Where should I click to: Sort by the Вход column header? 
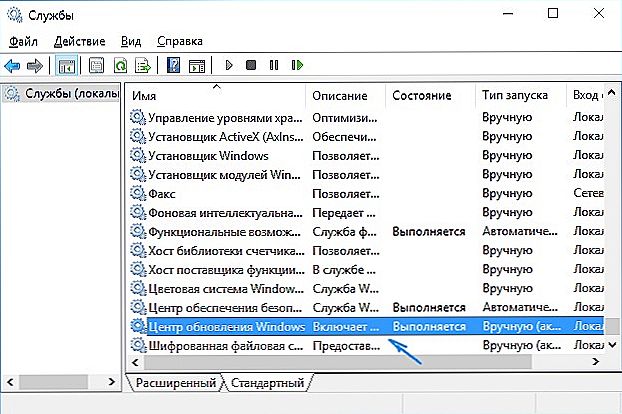point(586,96)
